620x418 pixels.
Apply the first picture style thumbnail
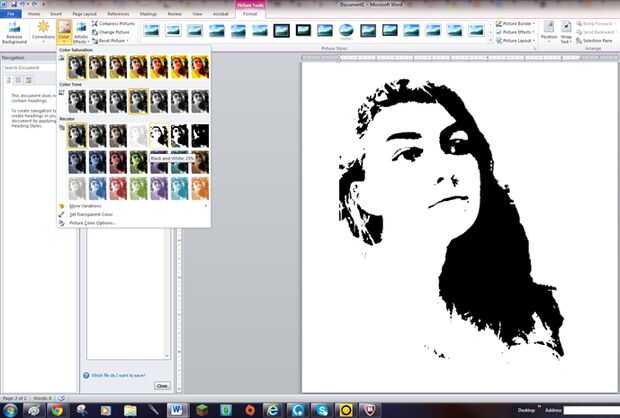coord(151,30)
